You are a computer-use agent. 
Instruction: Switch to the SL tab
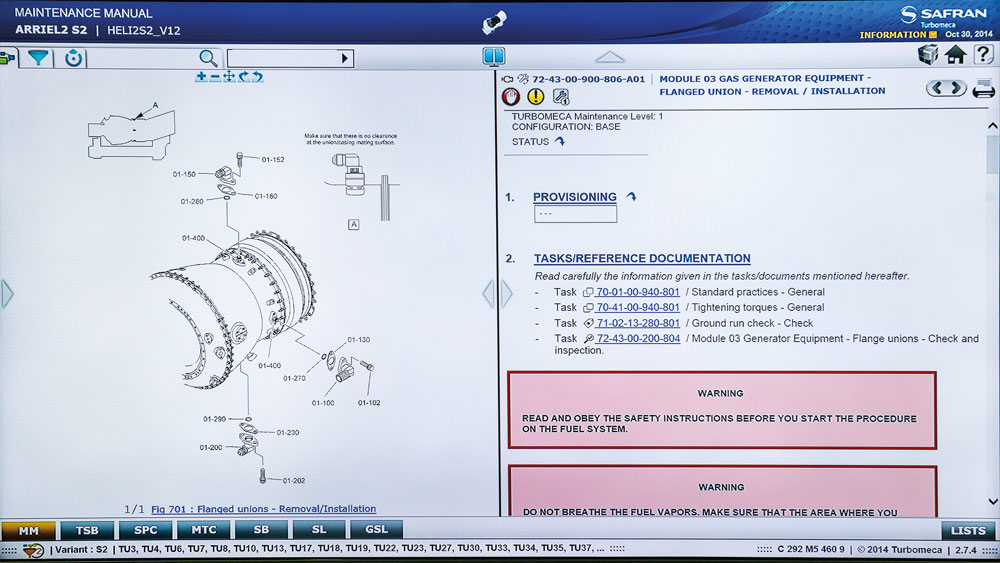[x=319, y=530]
